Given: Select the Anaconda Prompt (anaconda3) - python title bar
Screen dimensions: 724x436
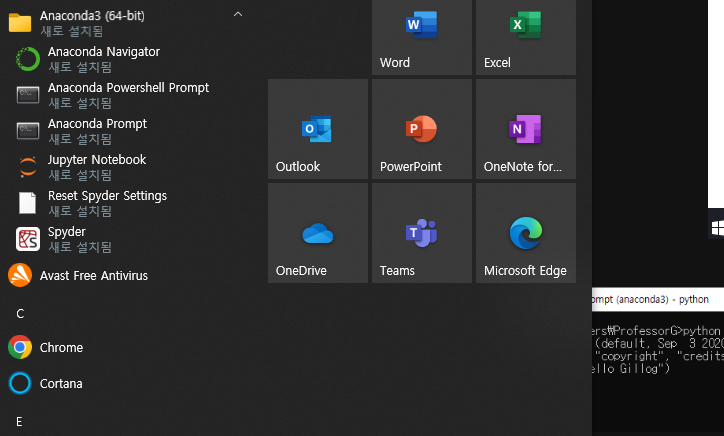Looking at the screenshot, I should coord(658,299).
